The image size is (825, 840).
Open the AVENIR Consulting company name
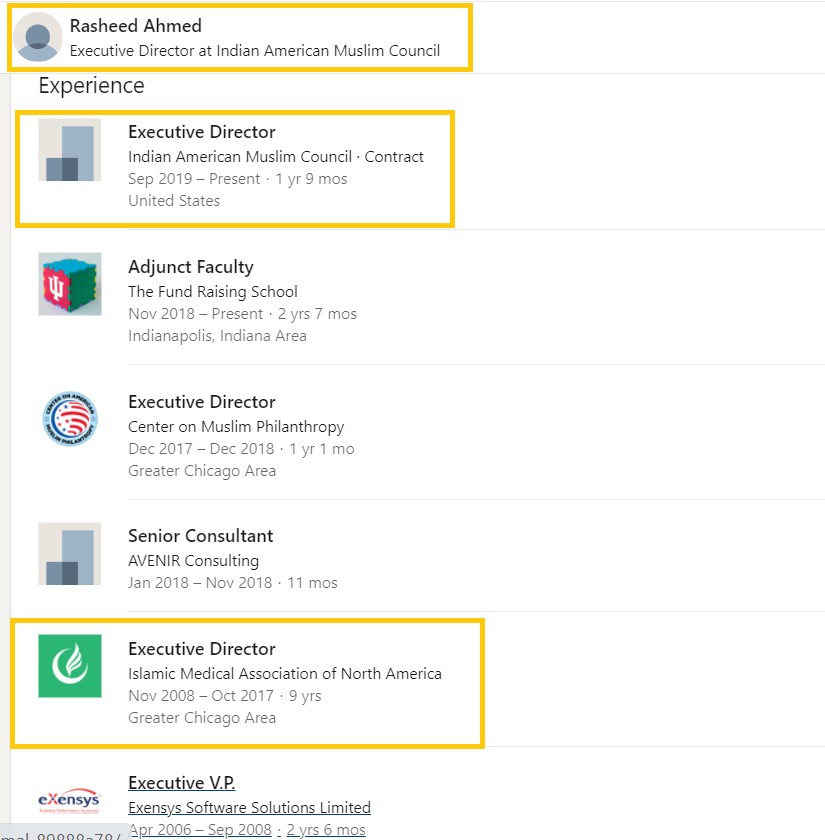193,560
